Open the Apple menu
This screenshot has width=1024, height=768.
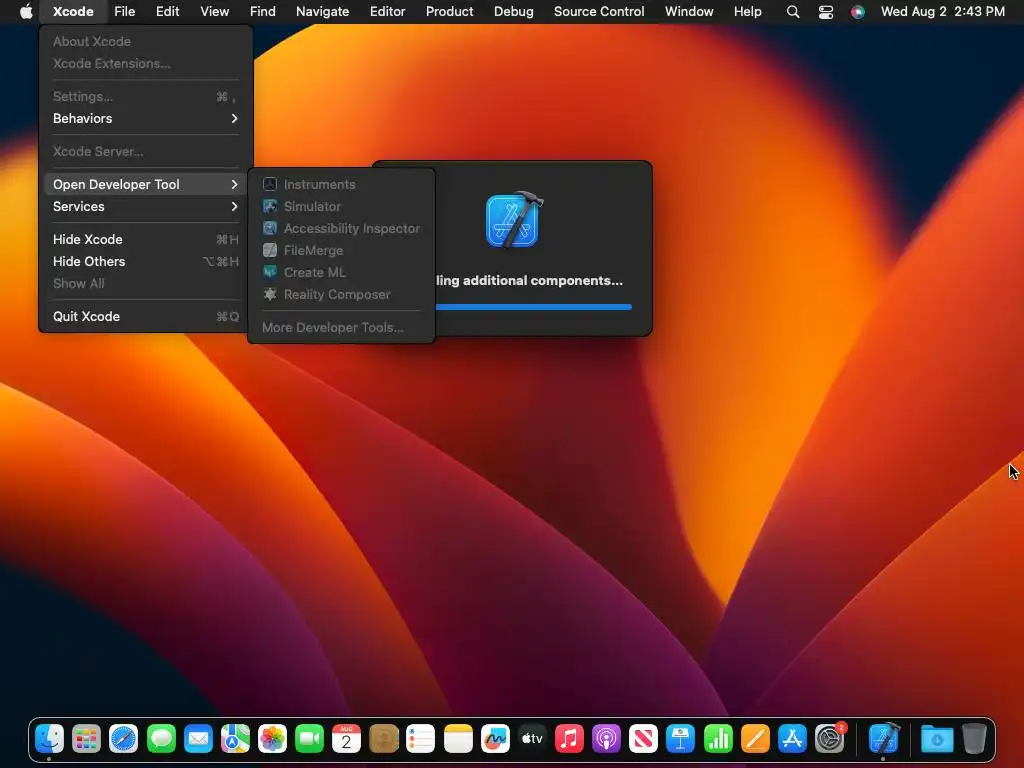click(x=26, y=12)
